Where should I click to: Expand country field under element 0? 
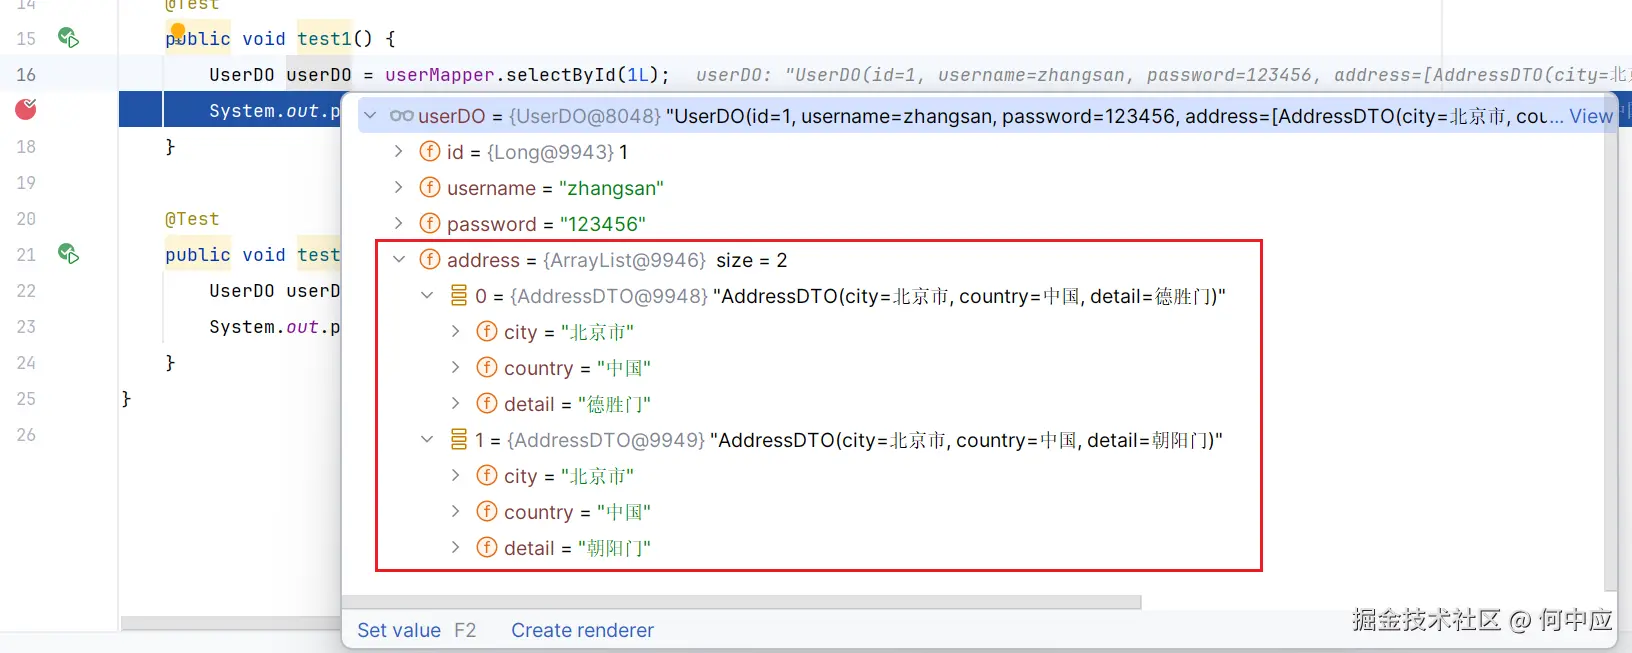455,368
